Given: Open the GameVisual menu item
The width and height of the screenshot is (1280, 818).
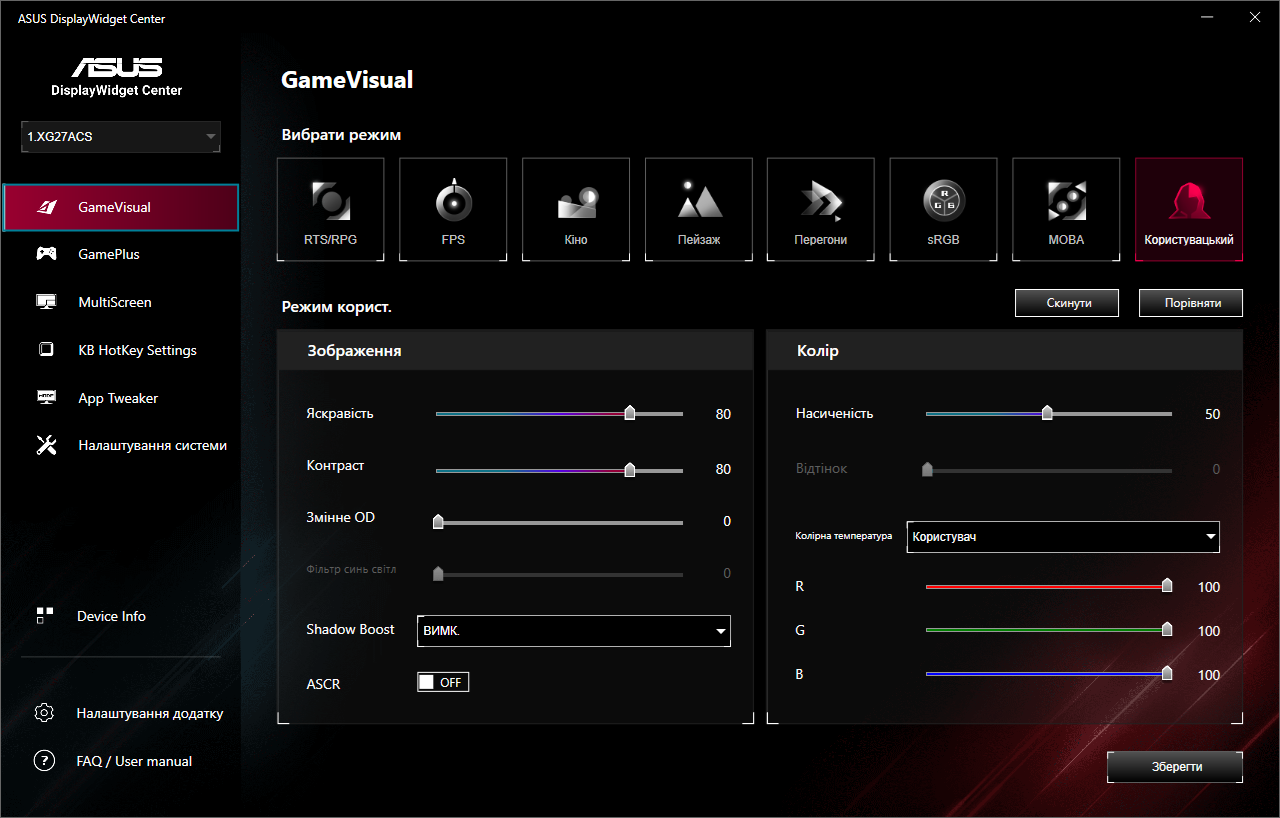Looking at the screenshot, I should [x=121, y=208].
